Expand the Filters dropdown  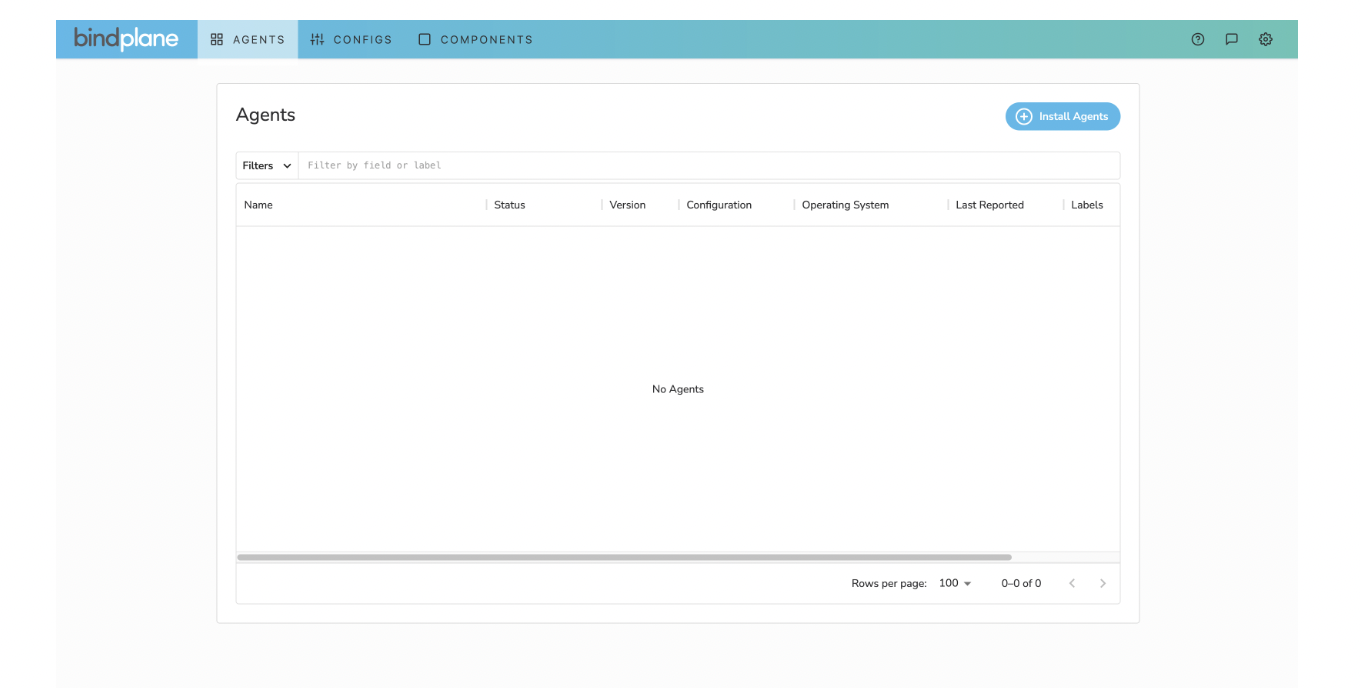(267, 165)
